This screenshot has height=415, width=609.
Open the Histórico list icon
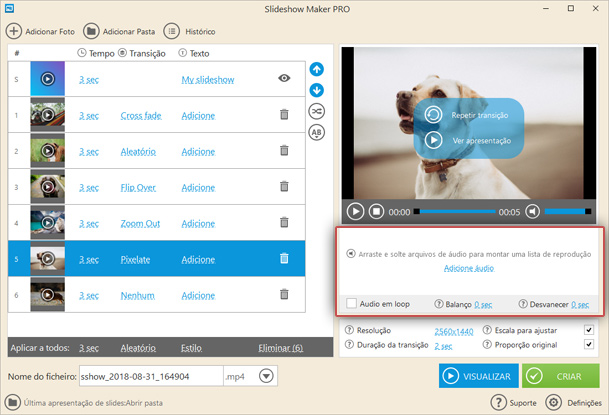pyautogui.click(x=171, y=31)
